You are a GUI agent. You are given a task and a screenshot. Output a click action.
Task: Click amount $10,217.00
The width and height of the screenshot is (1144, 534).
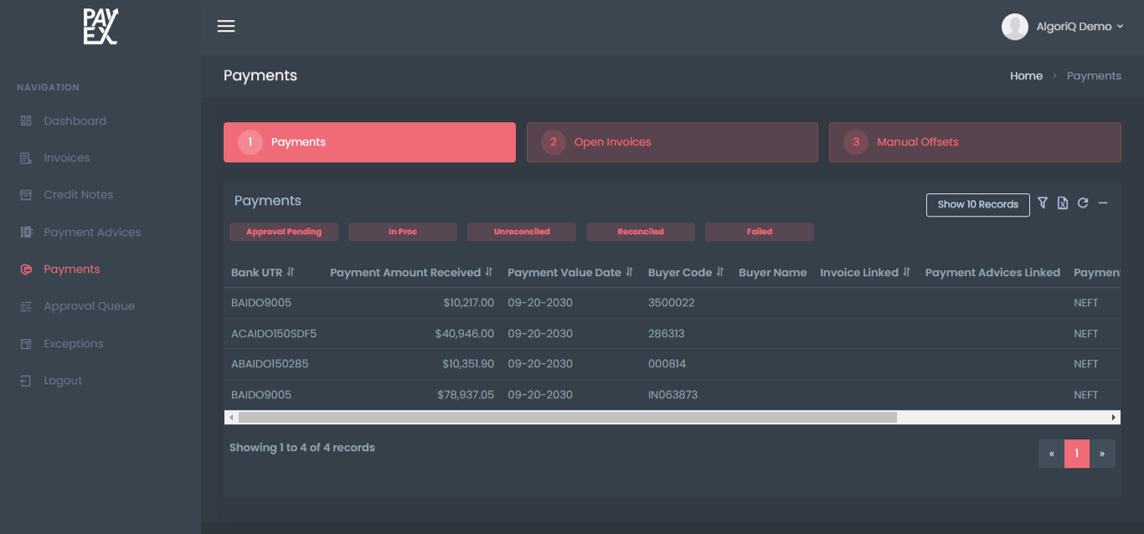(x=468, y=303)
